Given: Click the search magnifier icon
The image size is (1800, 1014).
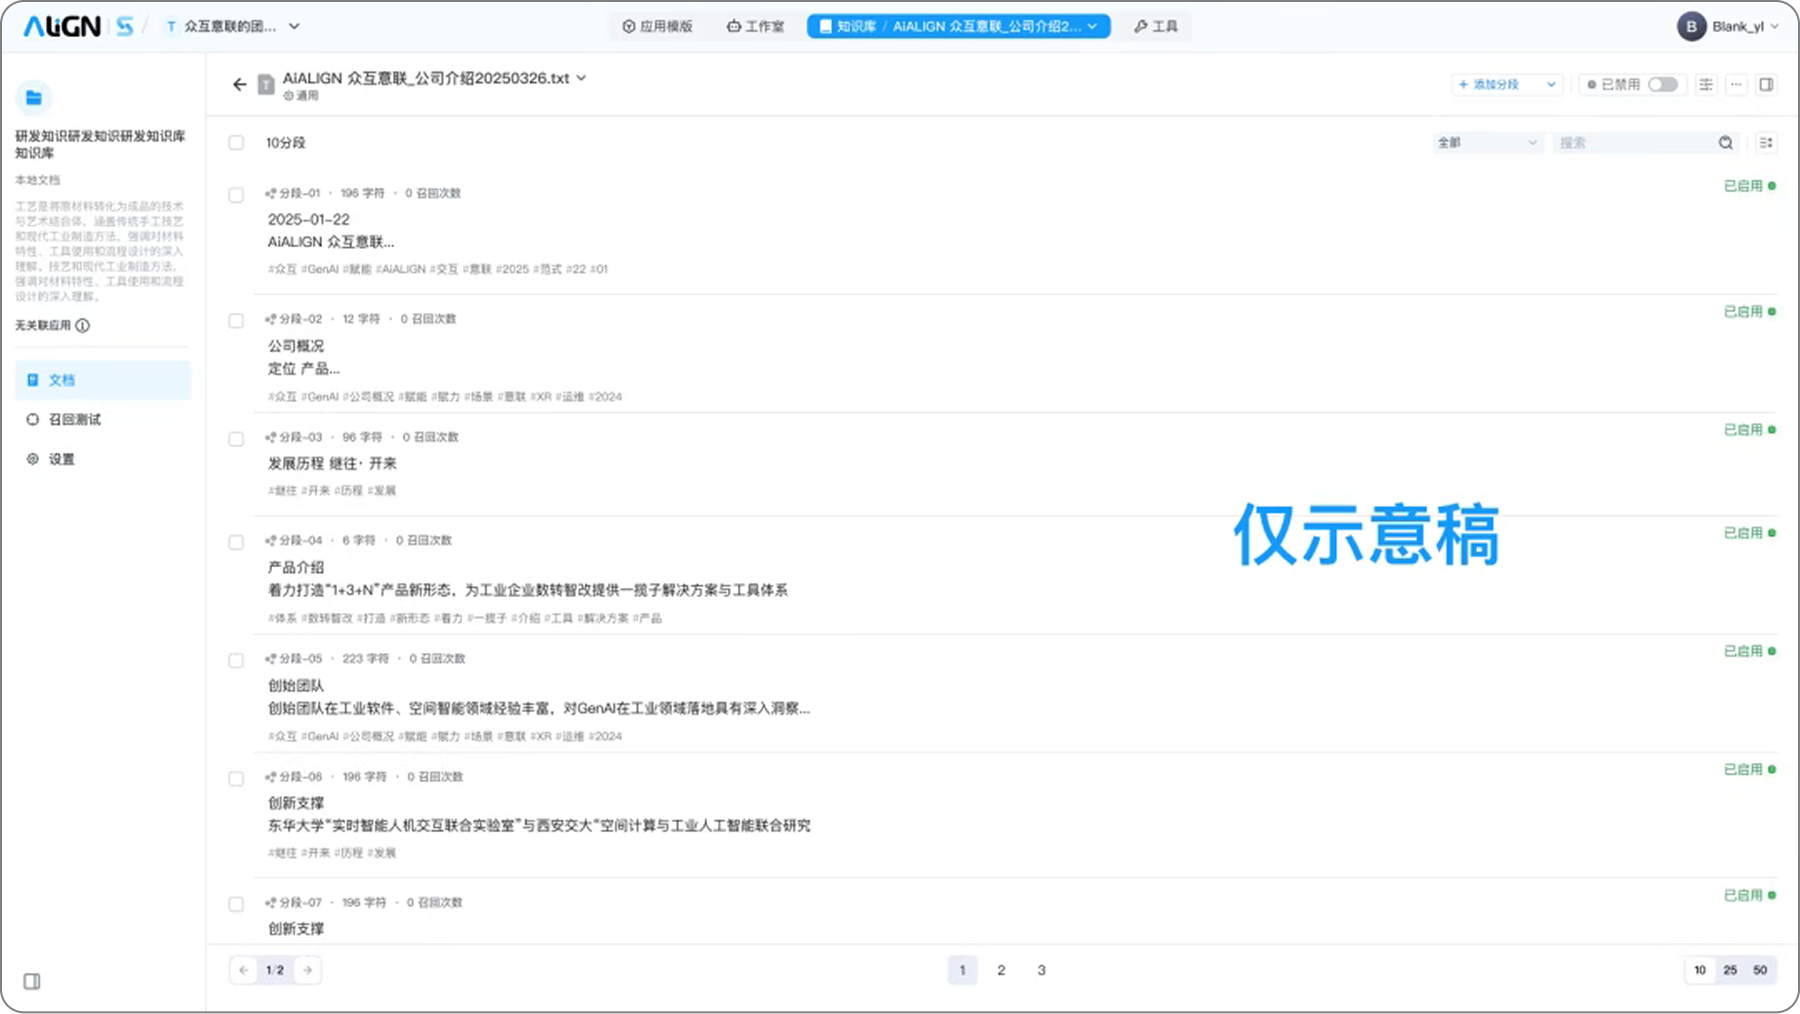Looking at the screenshot, I should [x=1725, y=143].
